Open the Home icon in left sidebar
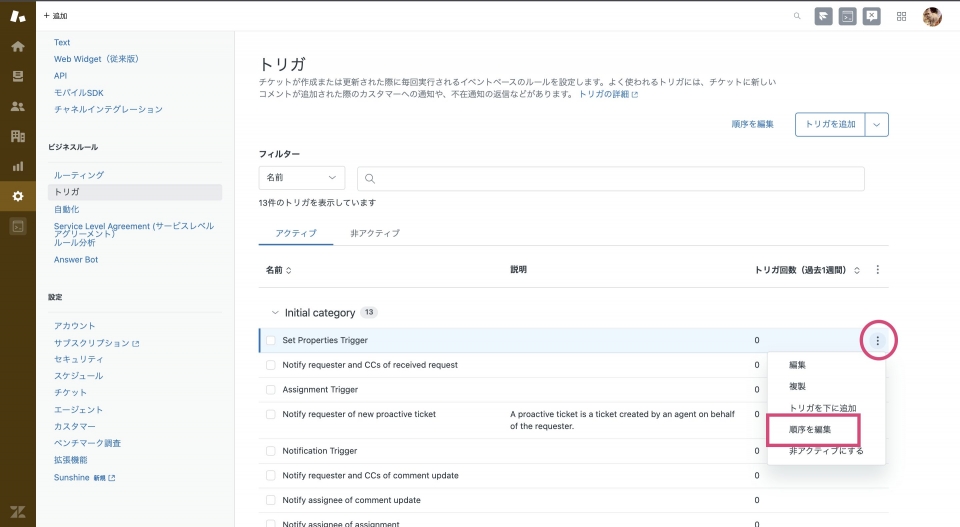 pyautogui.click(x=17, y=46)
